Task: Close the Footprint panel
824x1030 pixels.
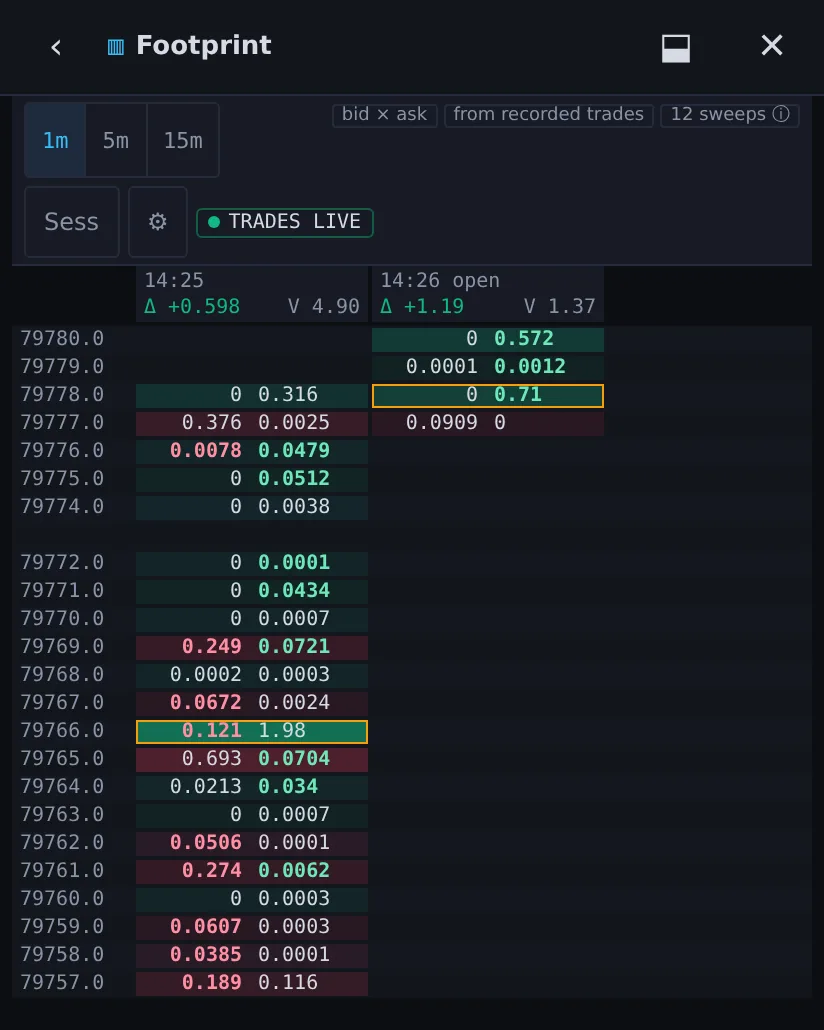Action: point(771,45)
